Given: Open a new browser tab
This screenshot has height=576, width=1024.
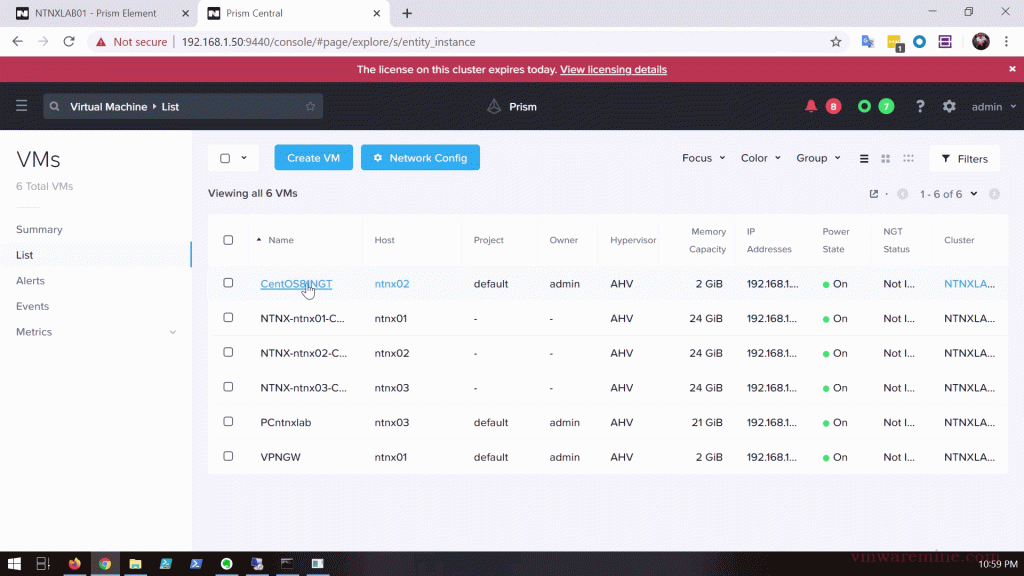Looking at the screenshot, I should 407,13.
